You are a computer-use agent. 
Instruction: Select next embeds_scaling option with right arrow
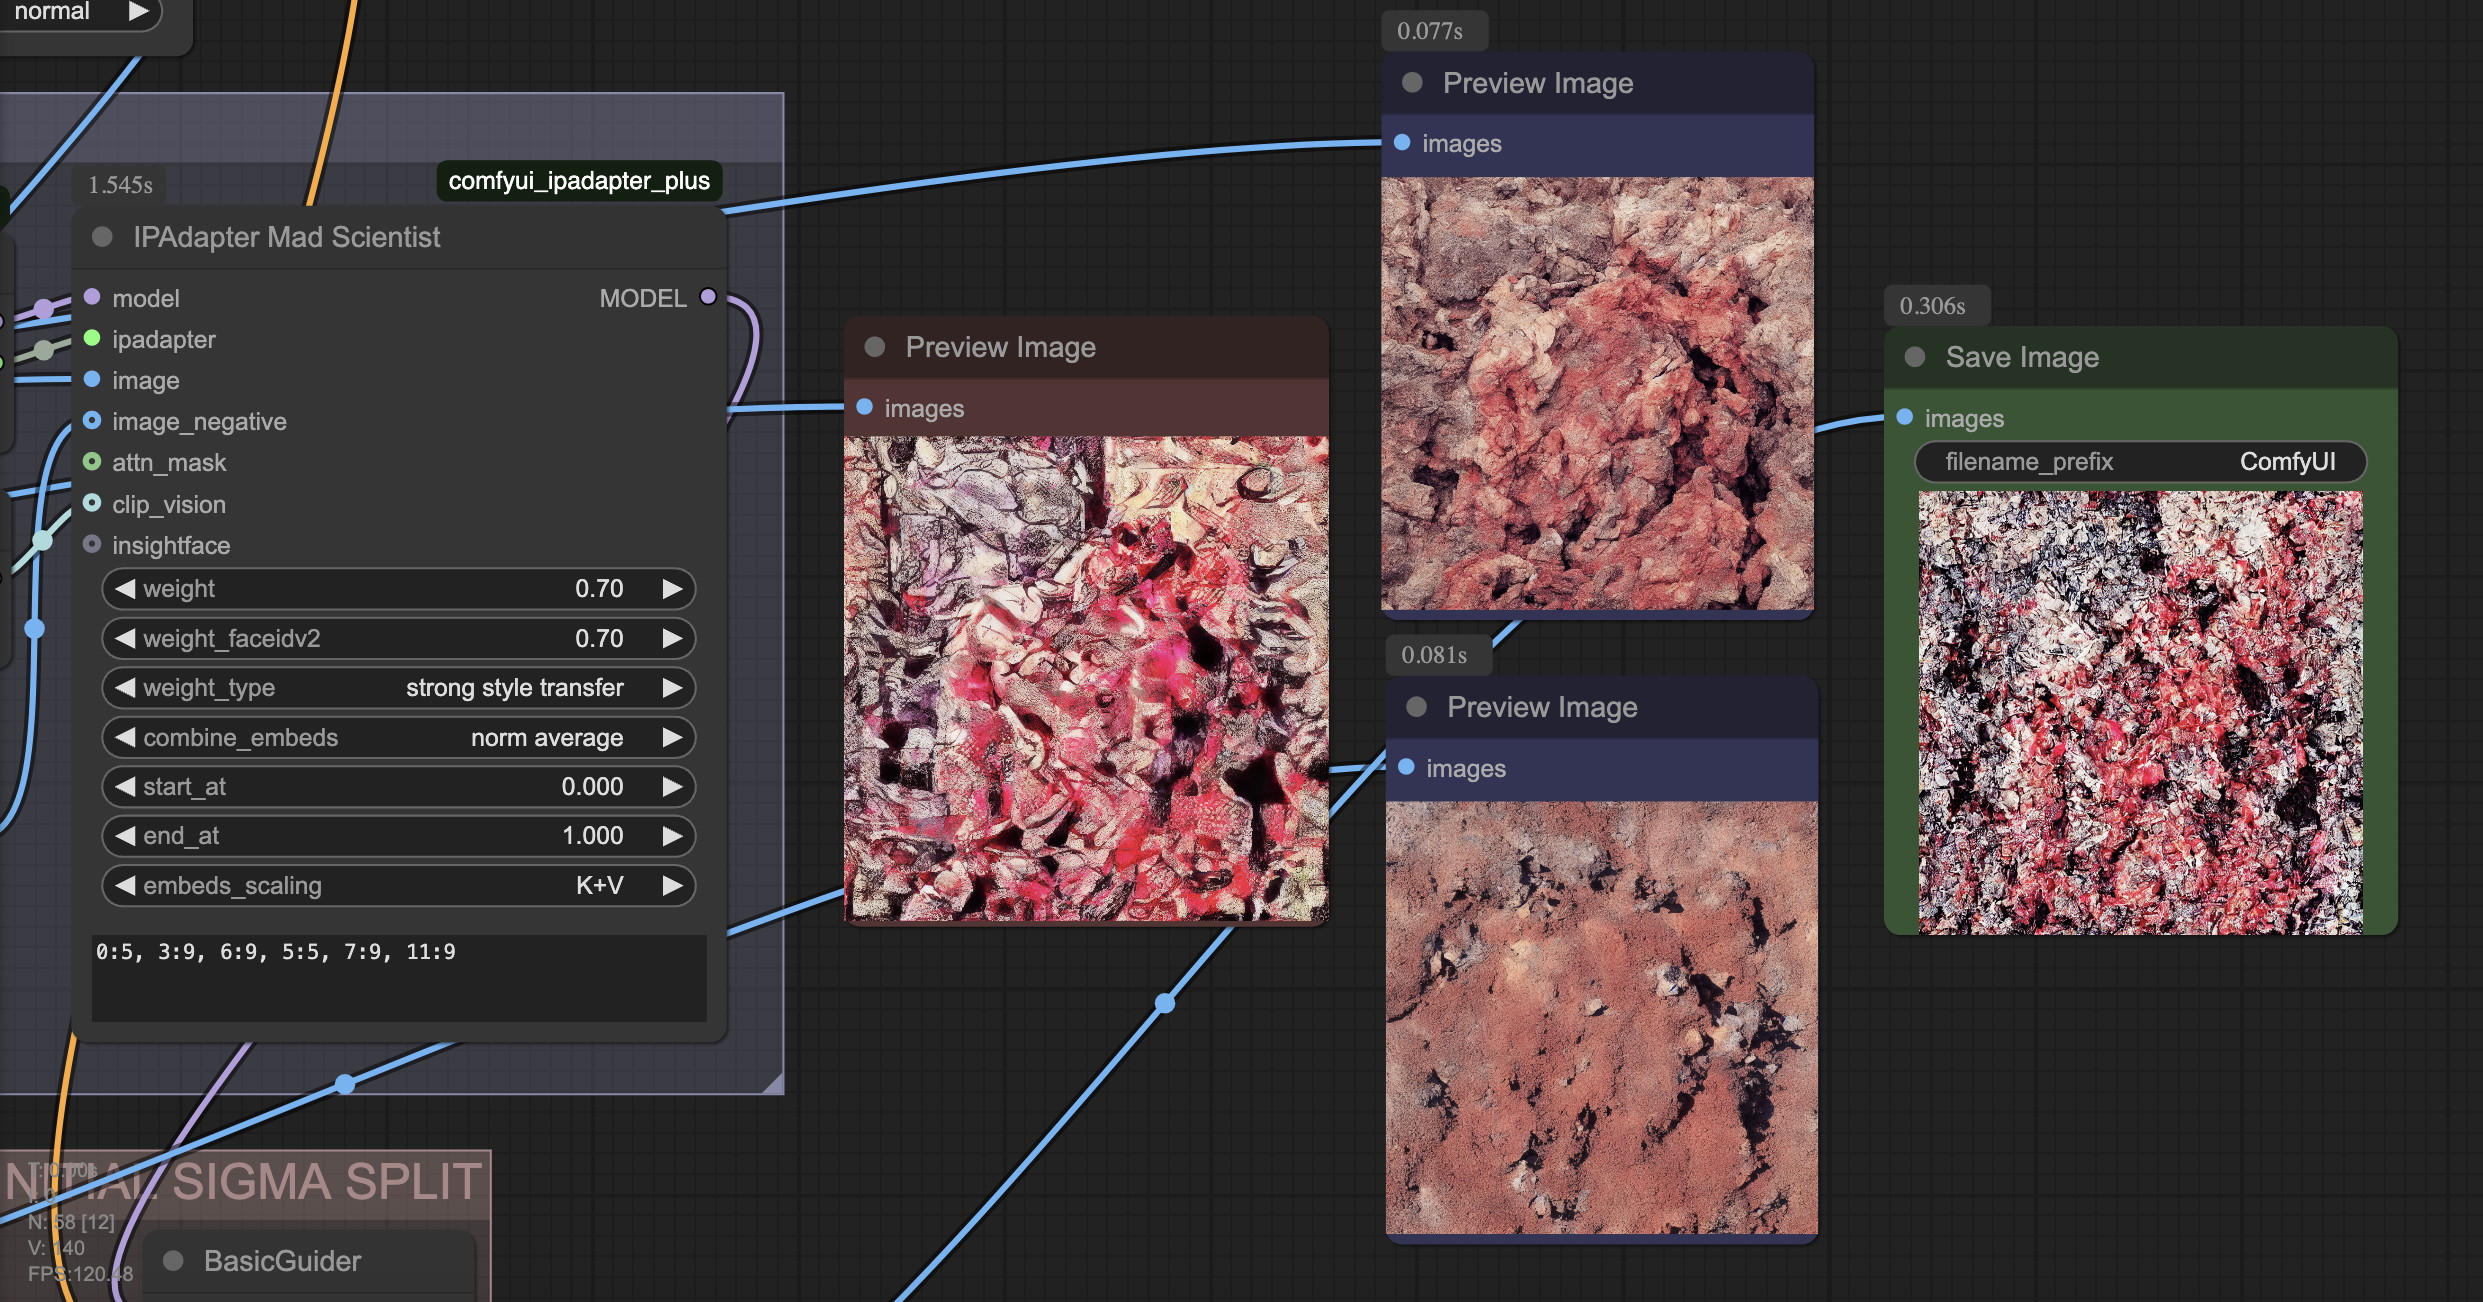(672, 885)
